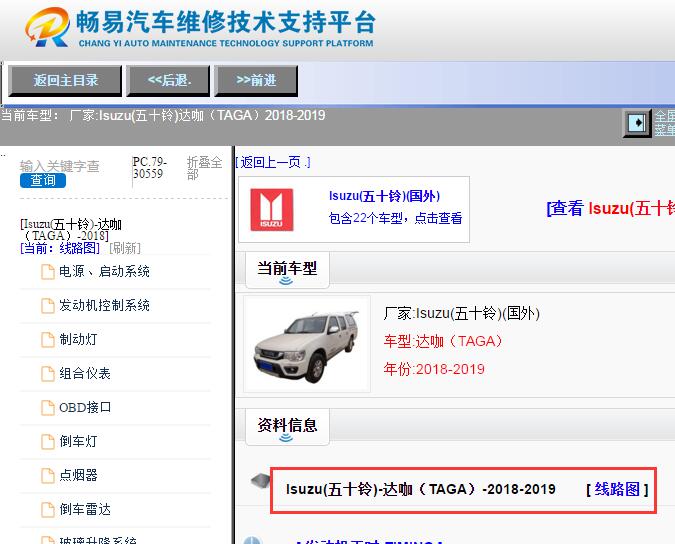Click document icon beside 组合仪表
675x544 pixels.
[x=47, y=374]
